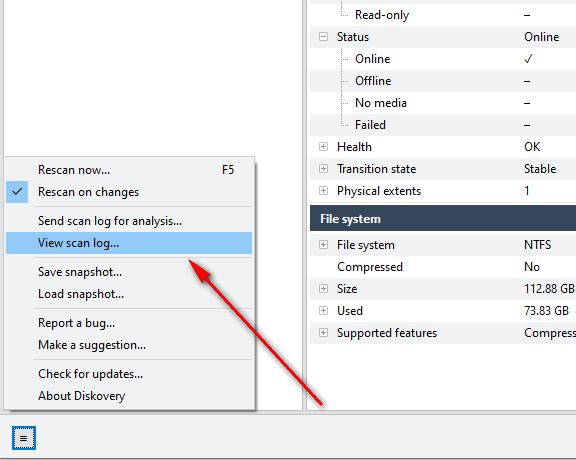
Task: Select Save snapshot menu entry
Action: click(x=129, y=272)
